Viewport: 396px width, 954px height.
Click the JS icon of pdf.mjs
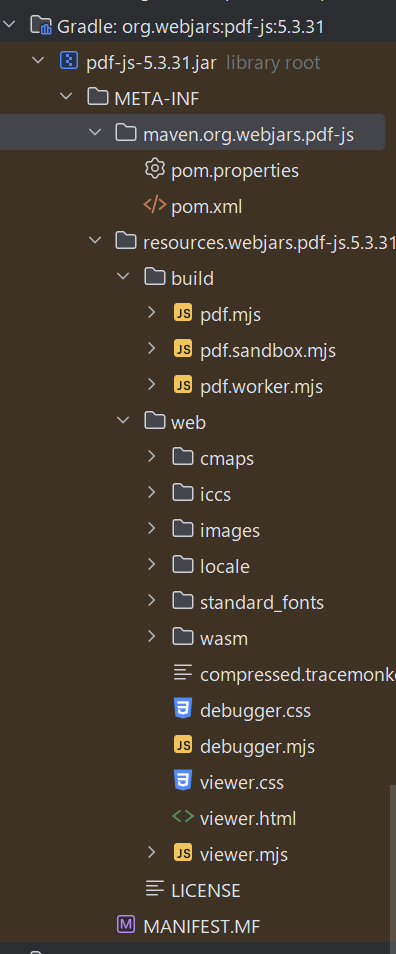(x=183, y=313)
